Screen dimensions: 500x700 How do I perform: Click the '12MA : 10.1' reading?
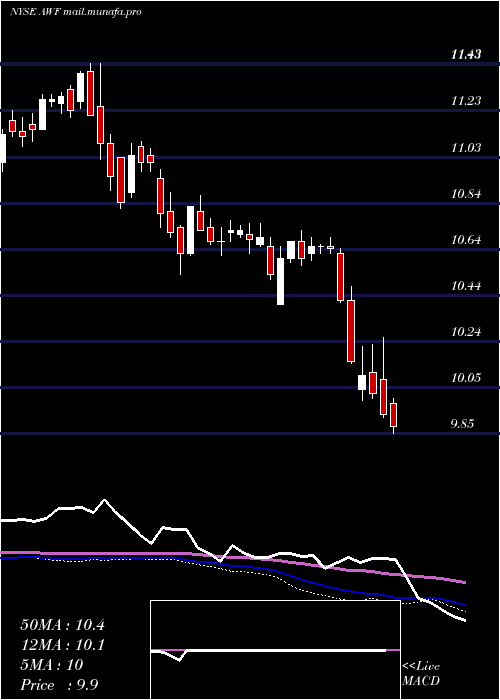62,645
